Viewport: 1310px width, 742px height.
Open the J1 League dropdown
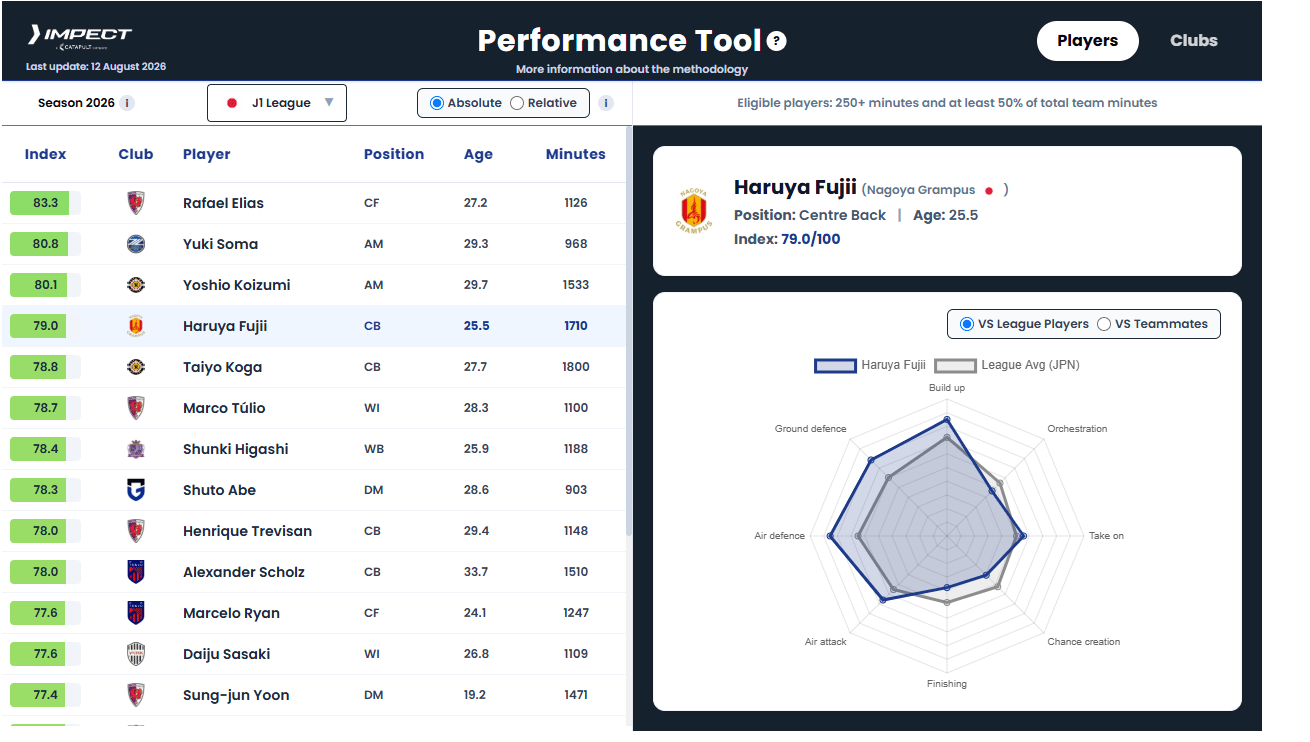(277, 103)
